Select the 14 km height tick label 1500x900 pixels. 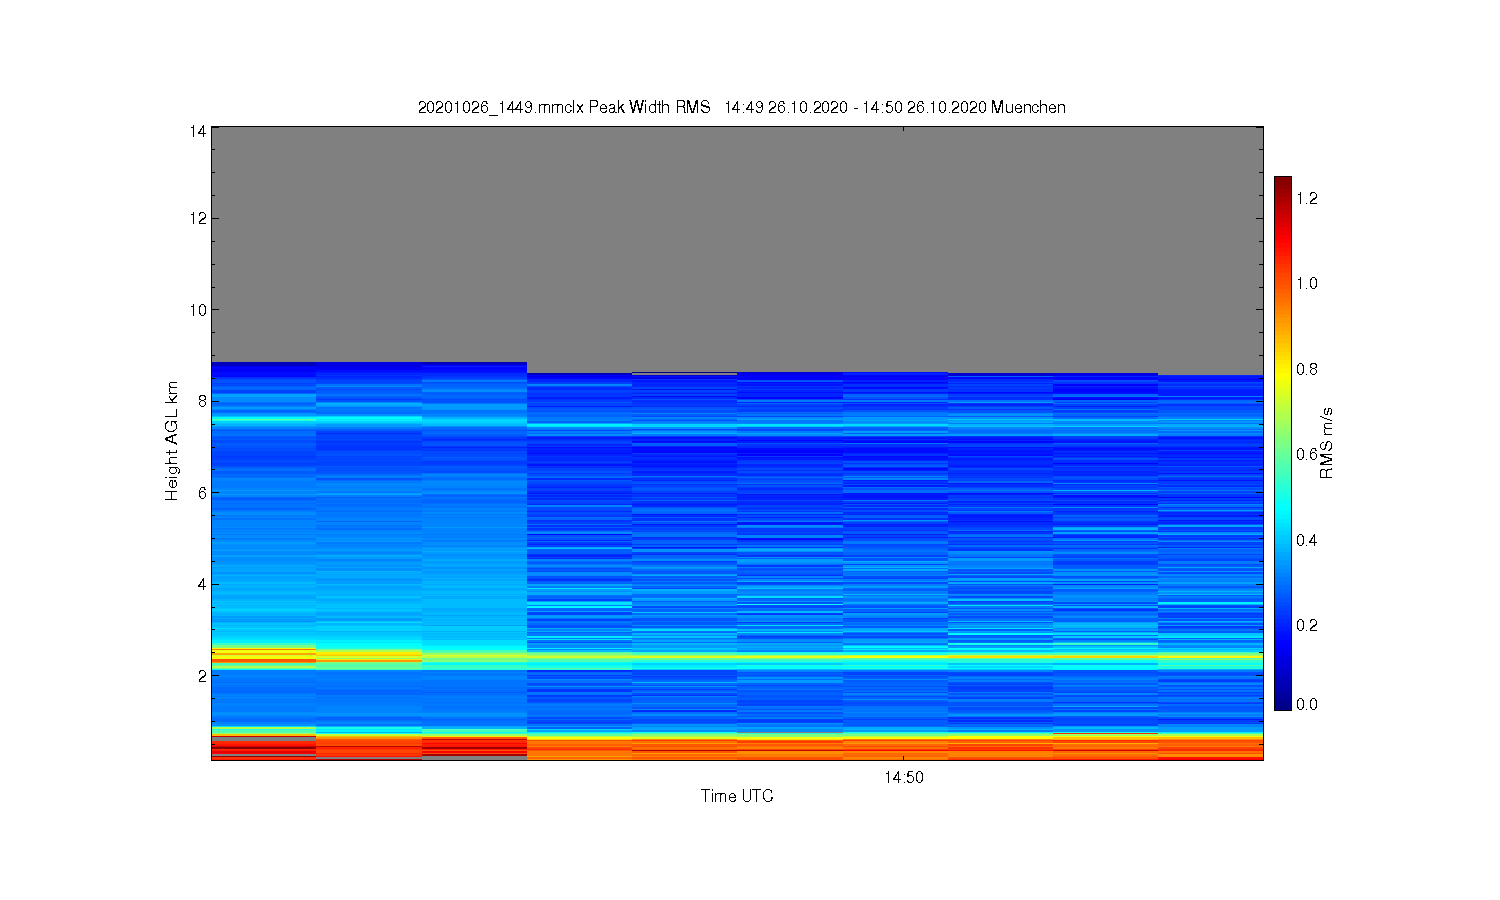(197, 131)
